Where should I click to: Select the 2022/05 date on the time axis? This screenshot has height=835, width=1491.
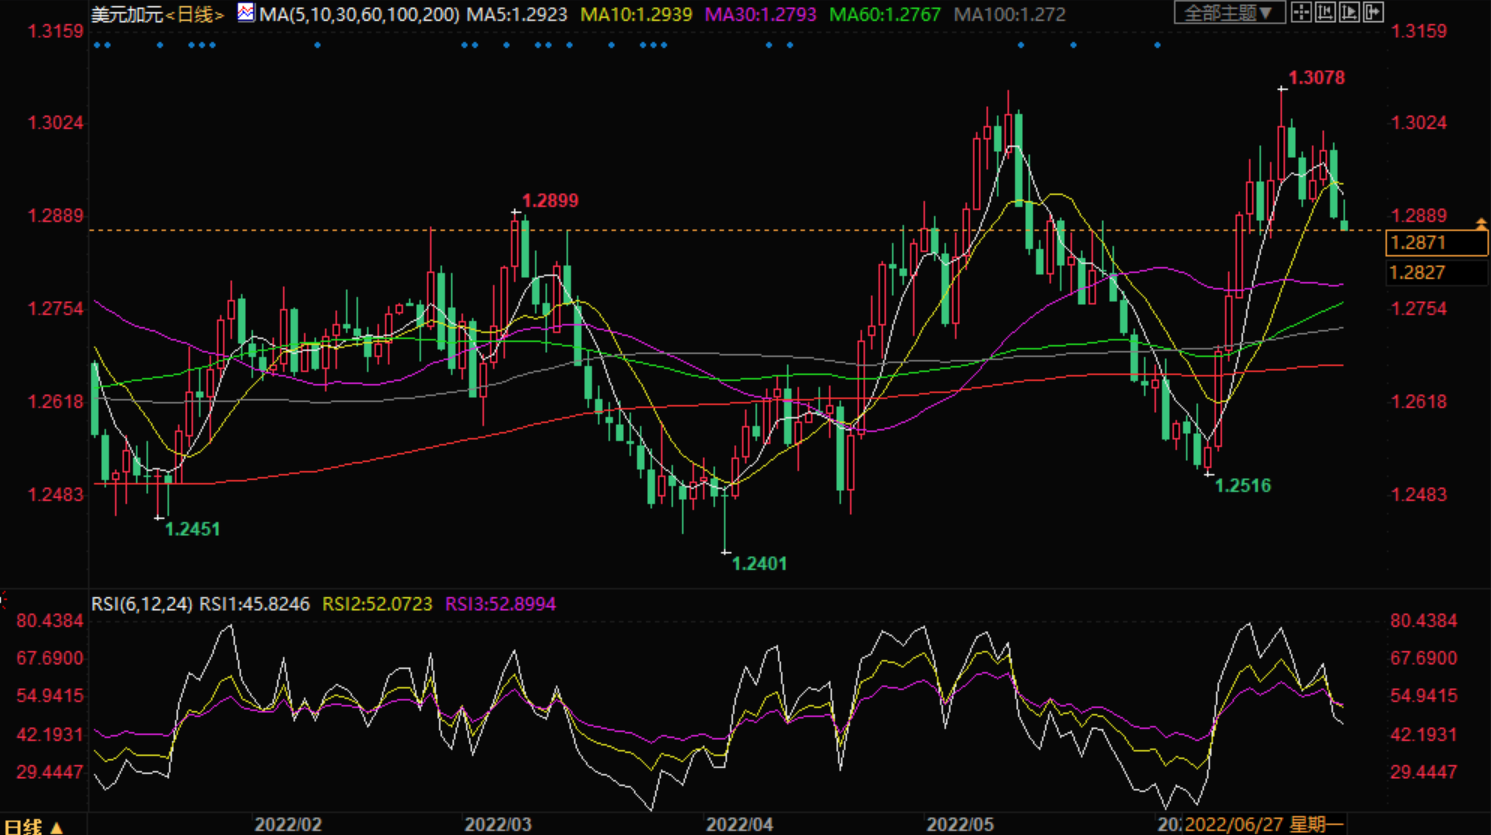click(960, 824)
